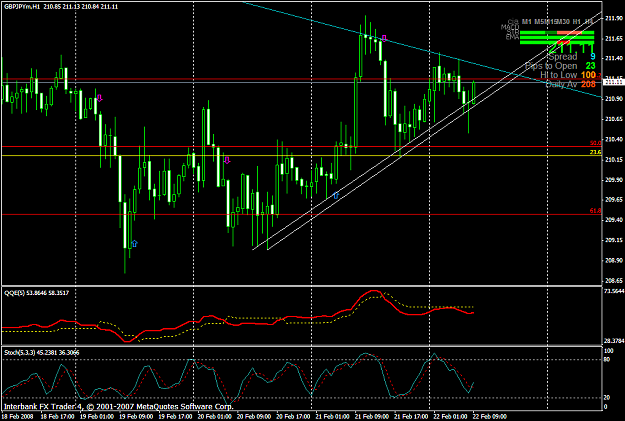Click the 210.40 price axis label
The width and height of the screenshot is (625, 421).
pos(614,139)
